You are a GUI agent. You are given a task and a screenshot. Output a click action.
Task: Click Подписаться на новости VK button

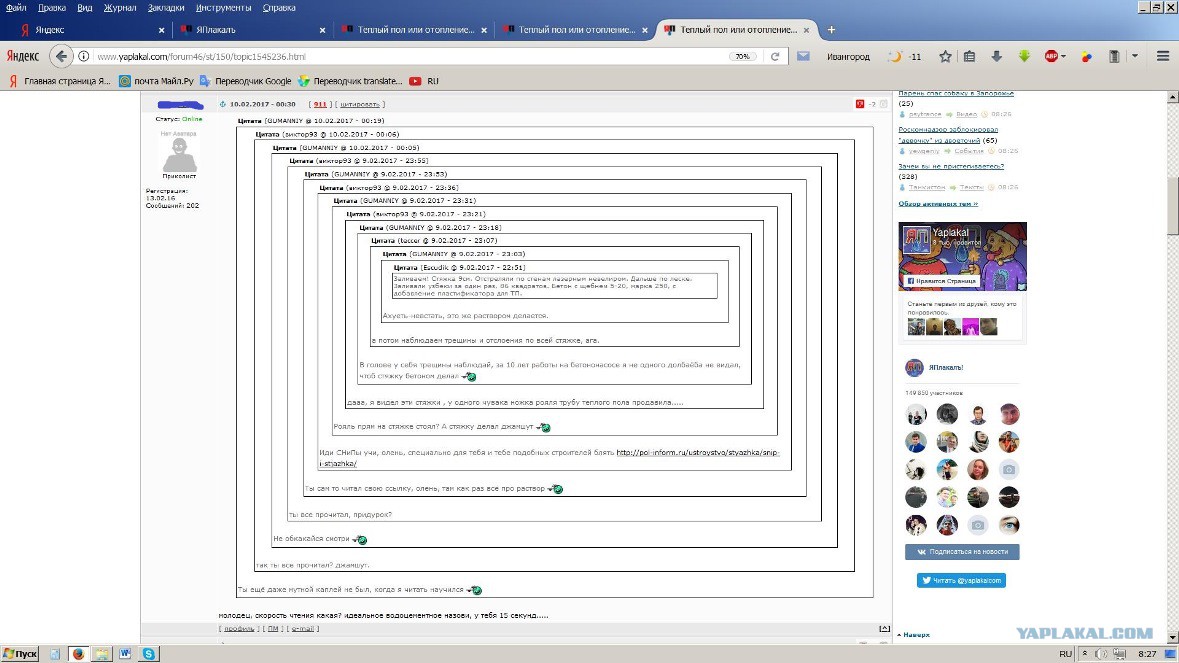pos(962,552)
